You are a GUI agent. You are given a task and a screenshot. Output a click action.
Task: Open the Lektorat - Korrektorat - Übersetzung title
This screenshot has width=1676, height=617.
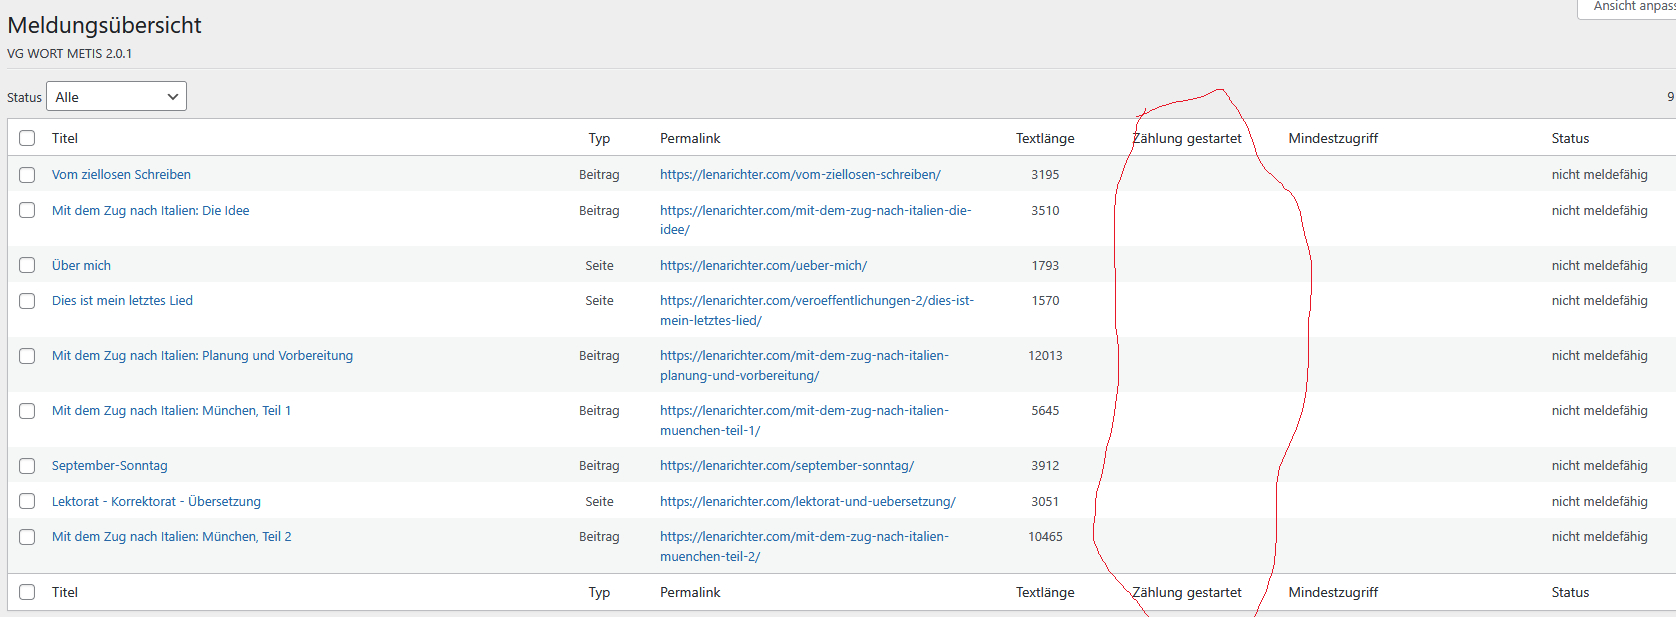[x=156, y=501]
